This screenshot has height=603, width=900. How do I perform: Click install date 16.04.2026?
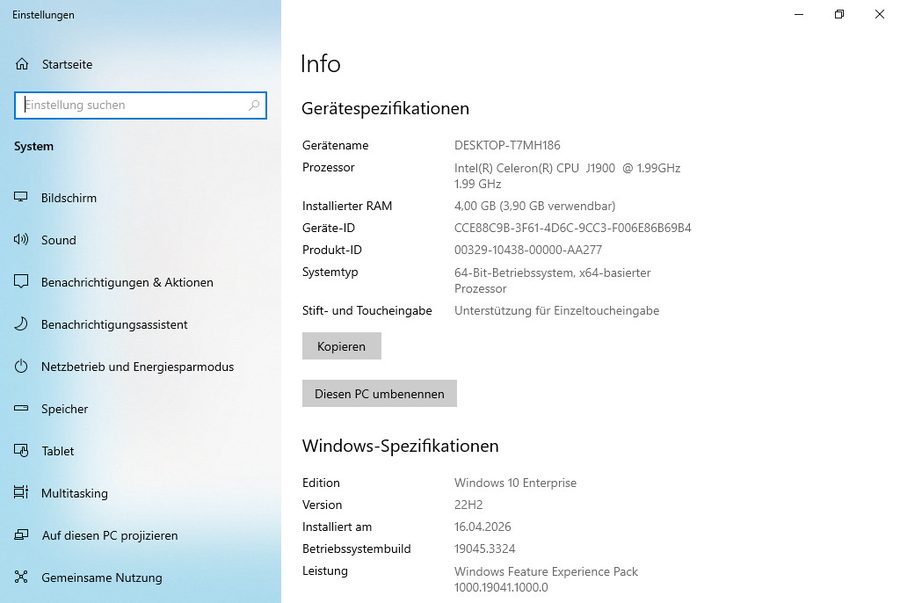pos(483,527)
